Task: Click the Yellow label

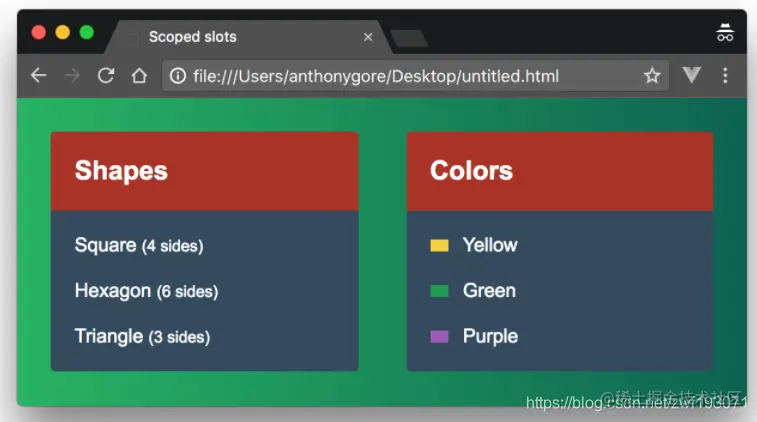Action: click(490, 245)
